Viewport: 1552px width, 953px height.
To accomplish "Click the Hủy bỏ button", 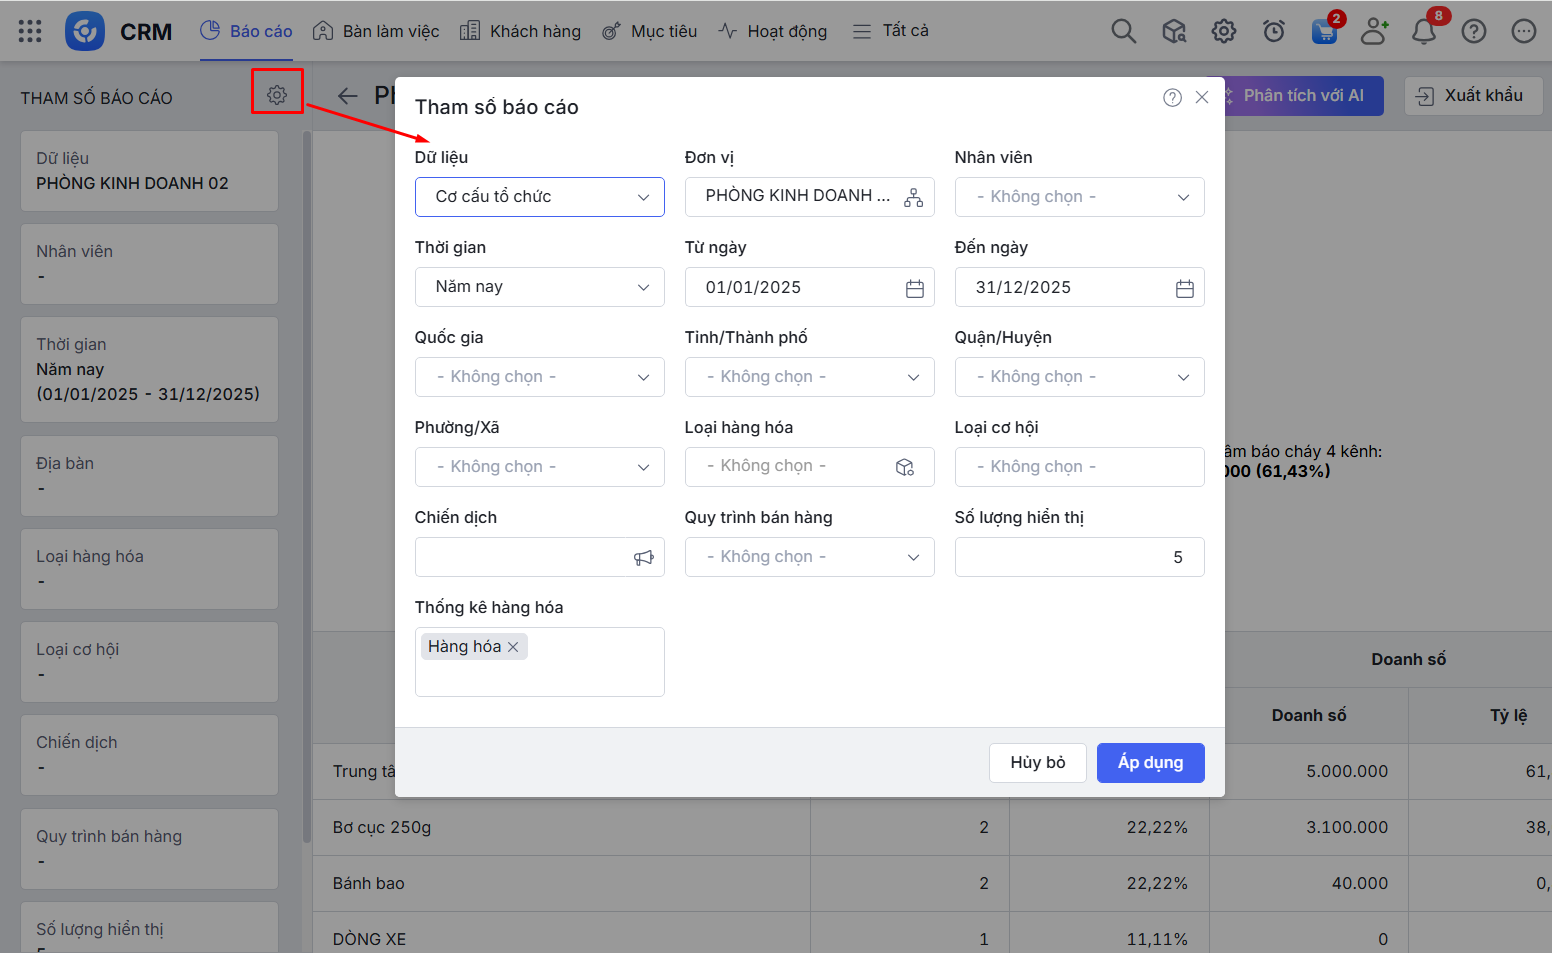I will tap(1037, 763).
